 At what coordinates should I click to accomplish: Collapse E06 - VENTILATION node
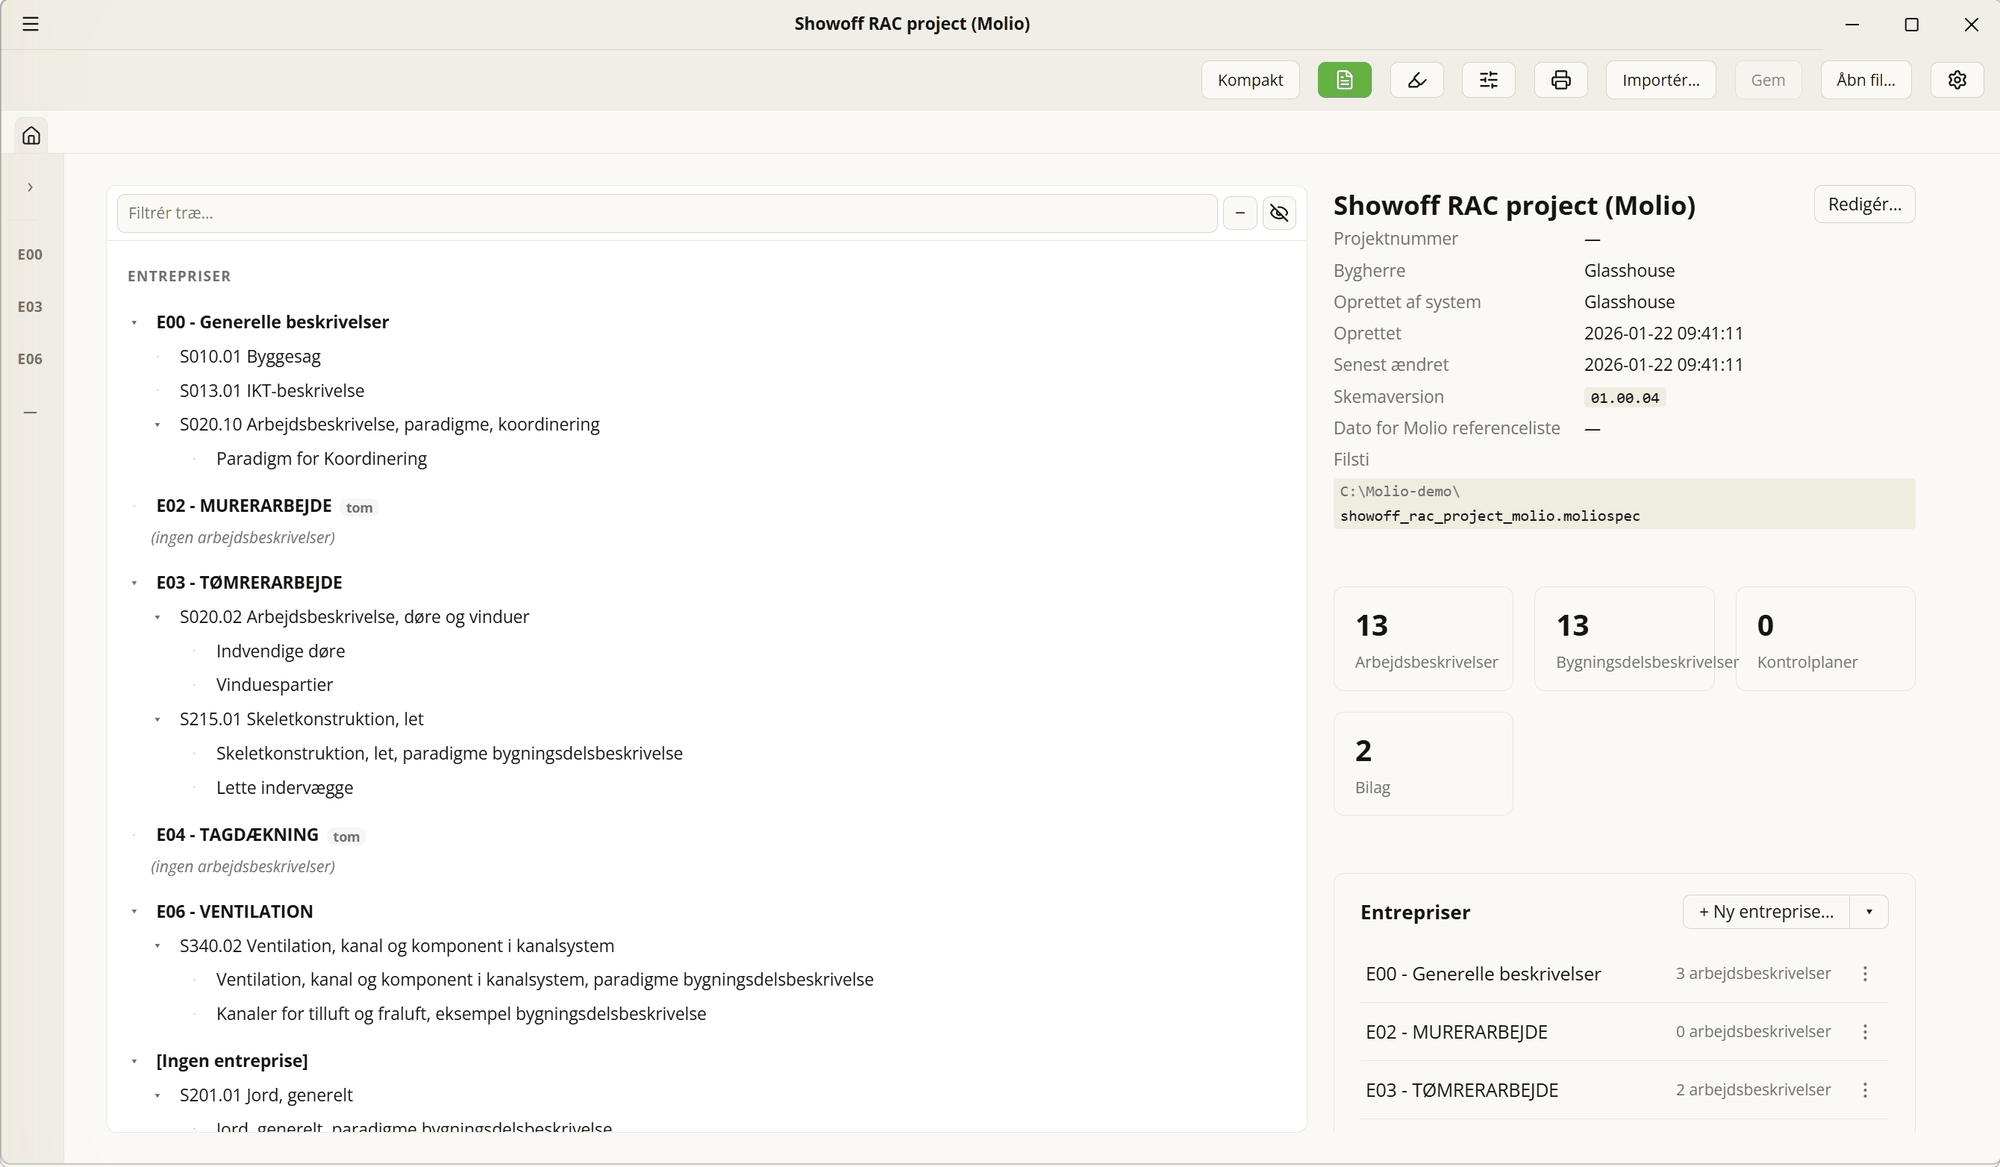click(134, 912)
